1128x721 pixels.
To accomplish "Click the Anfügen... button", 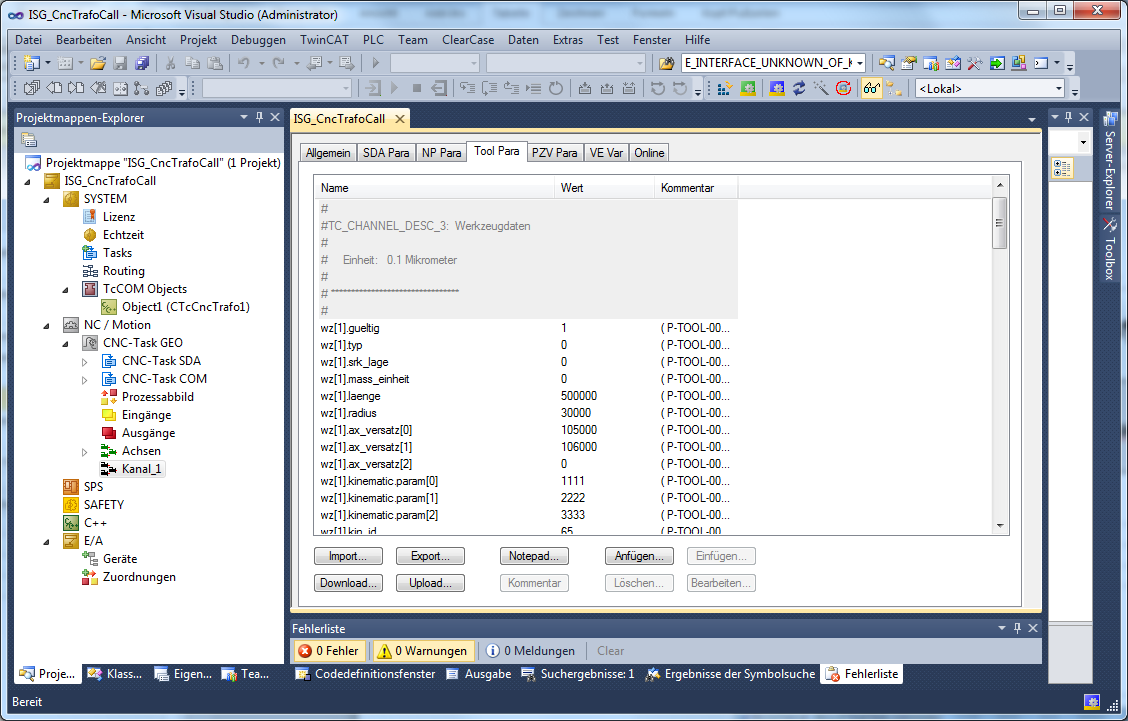I will coord(640,556).
